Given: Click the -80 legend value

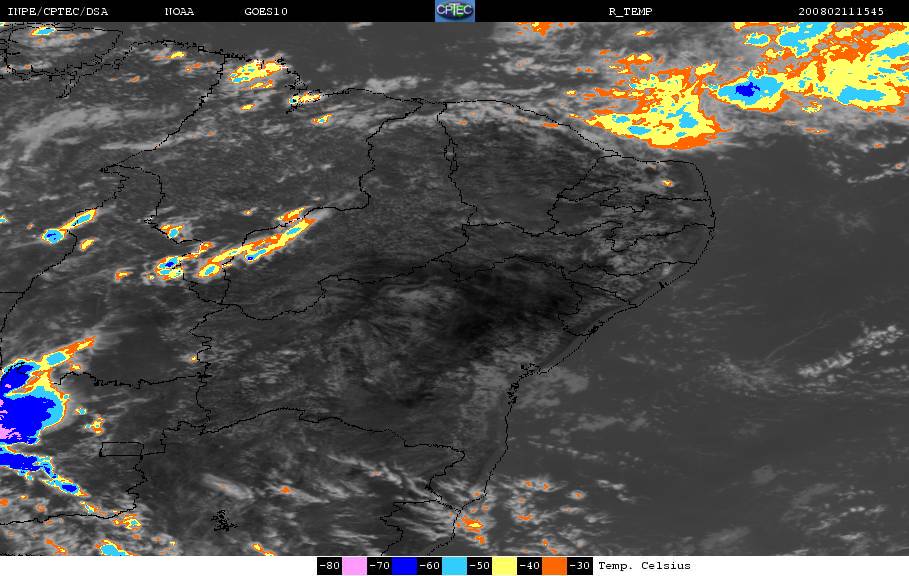Looking at the screenshot, I should point(329,566).
